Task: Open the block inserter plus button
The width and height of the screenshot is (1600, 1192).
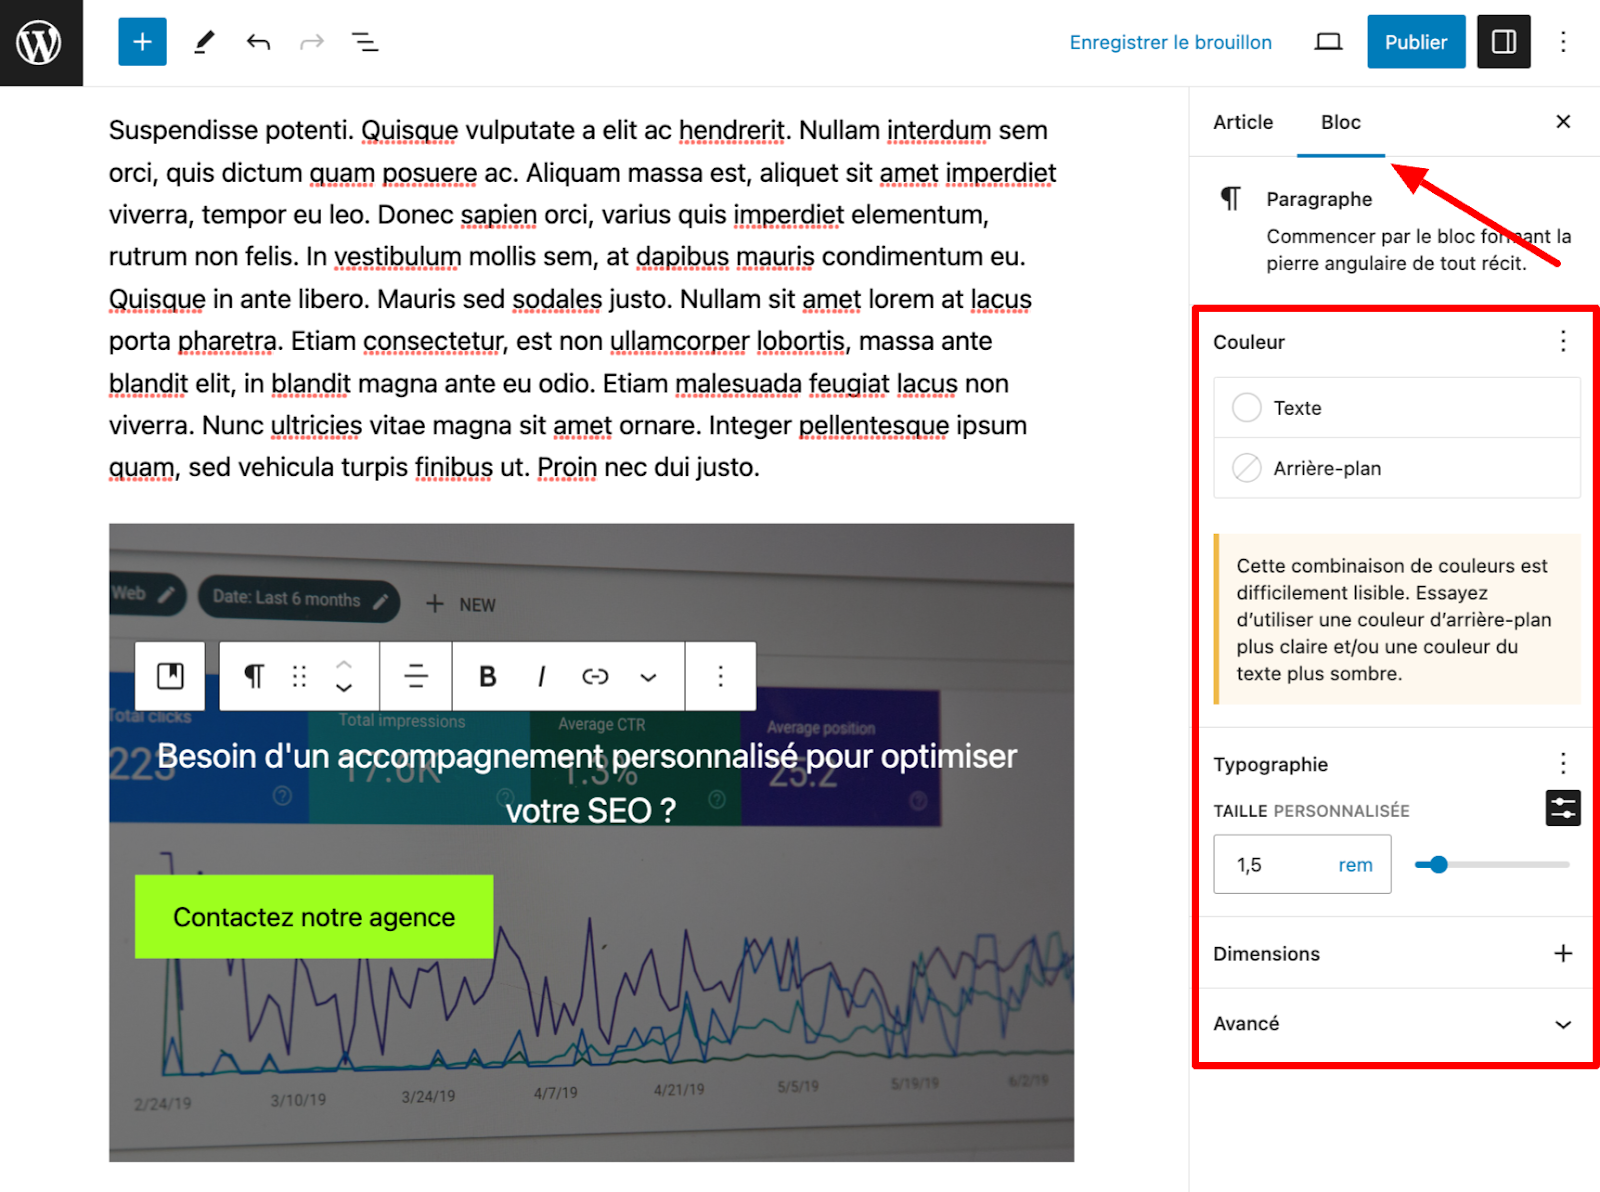Action: [142, 42]
